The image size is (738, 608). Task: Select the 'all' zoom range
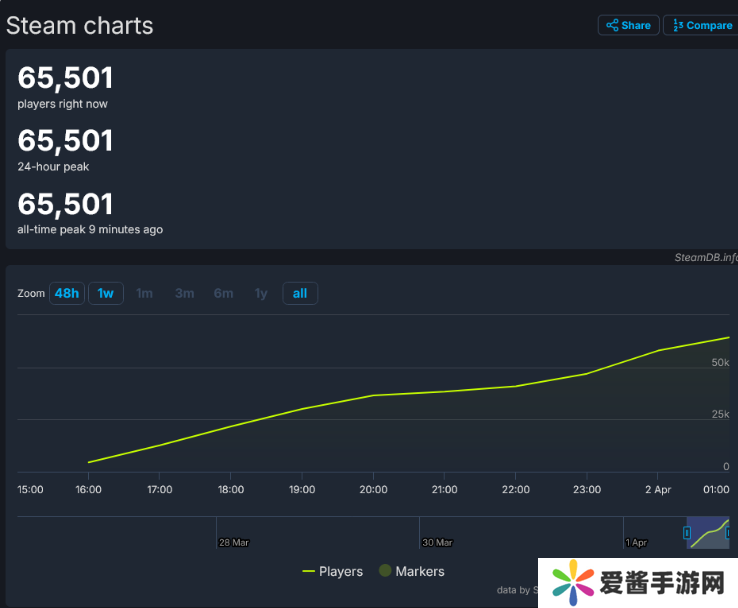tap(300, 293)
